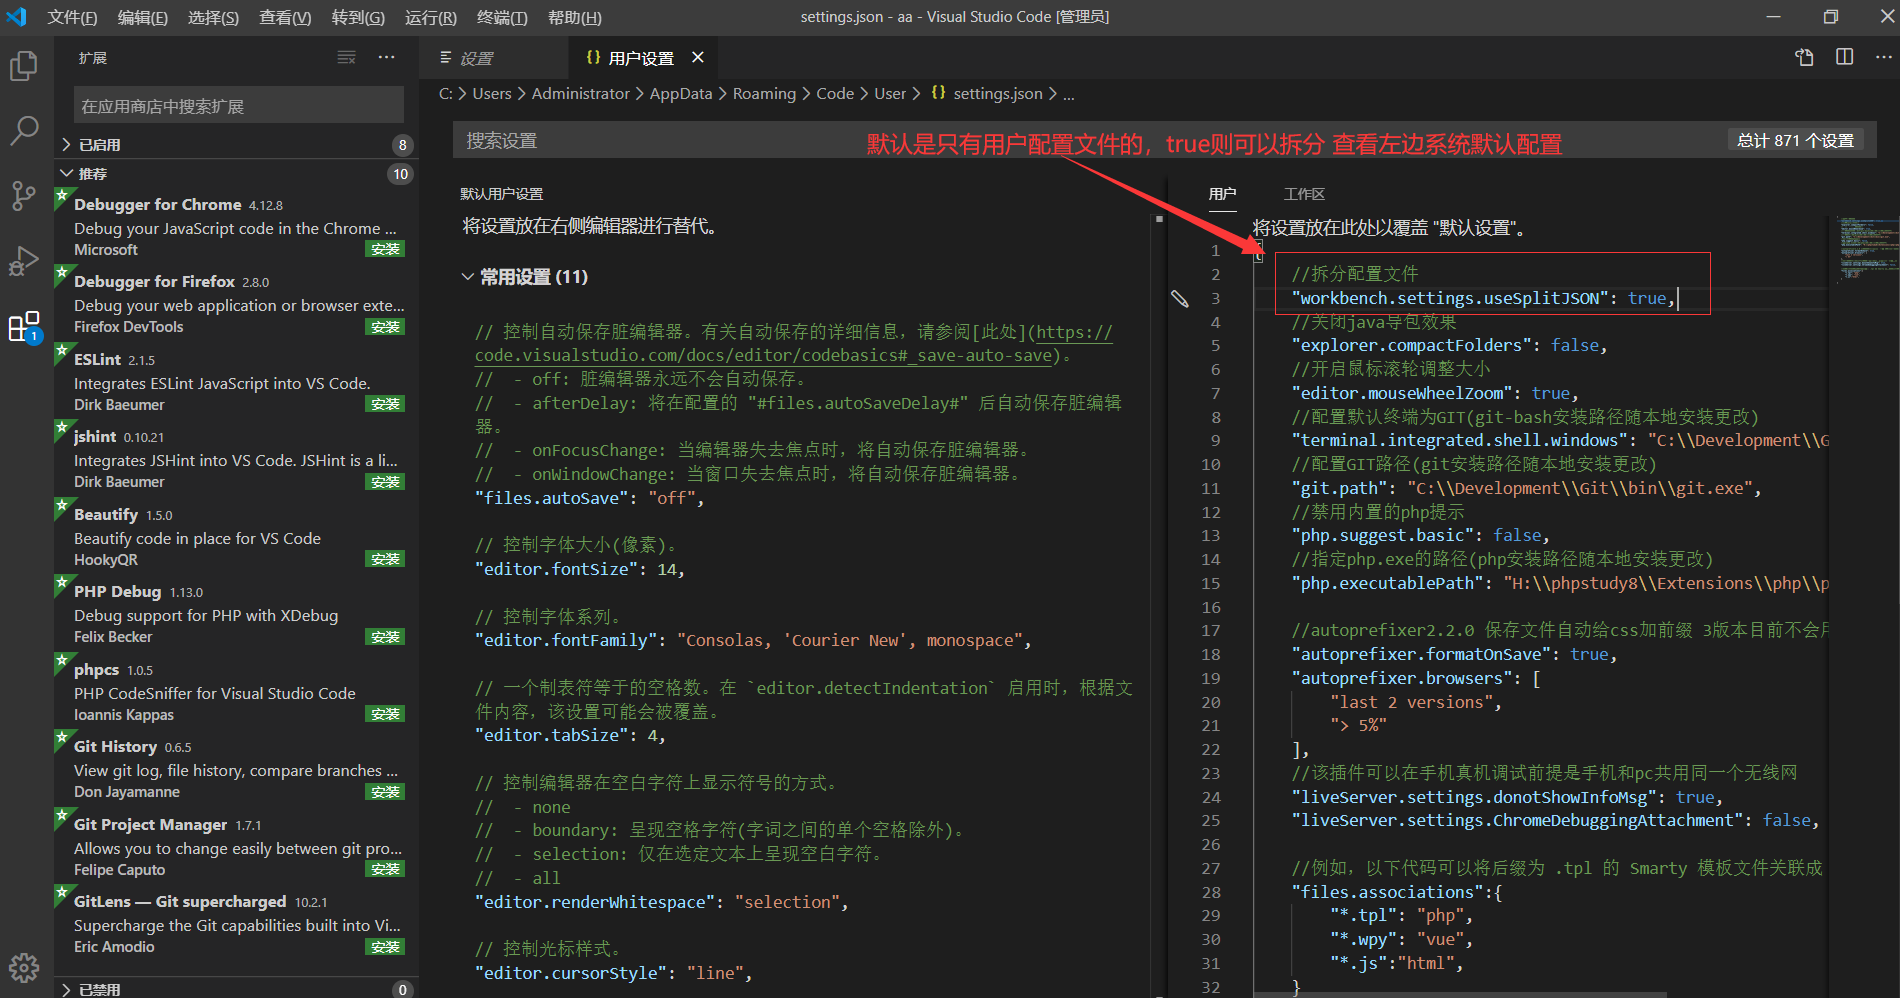Open the 编辑(E) menu
Screen dimensions: 1900x998
coord(143,17)
